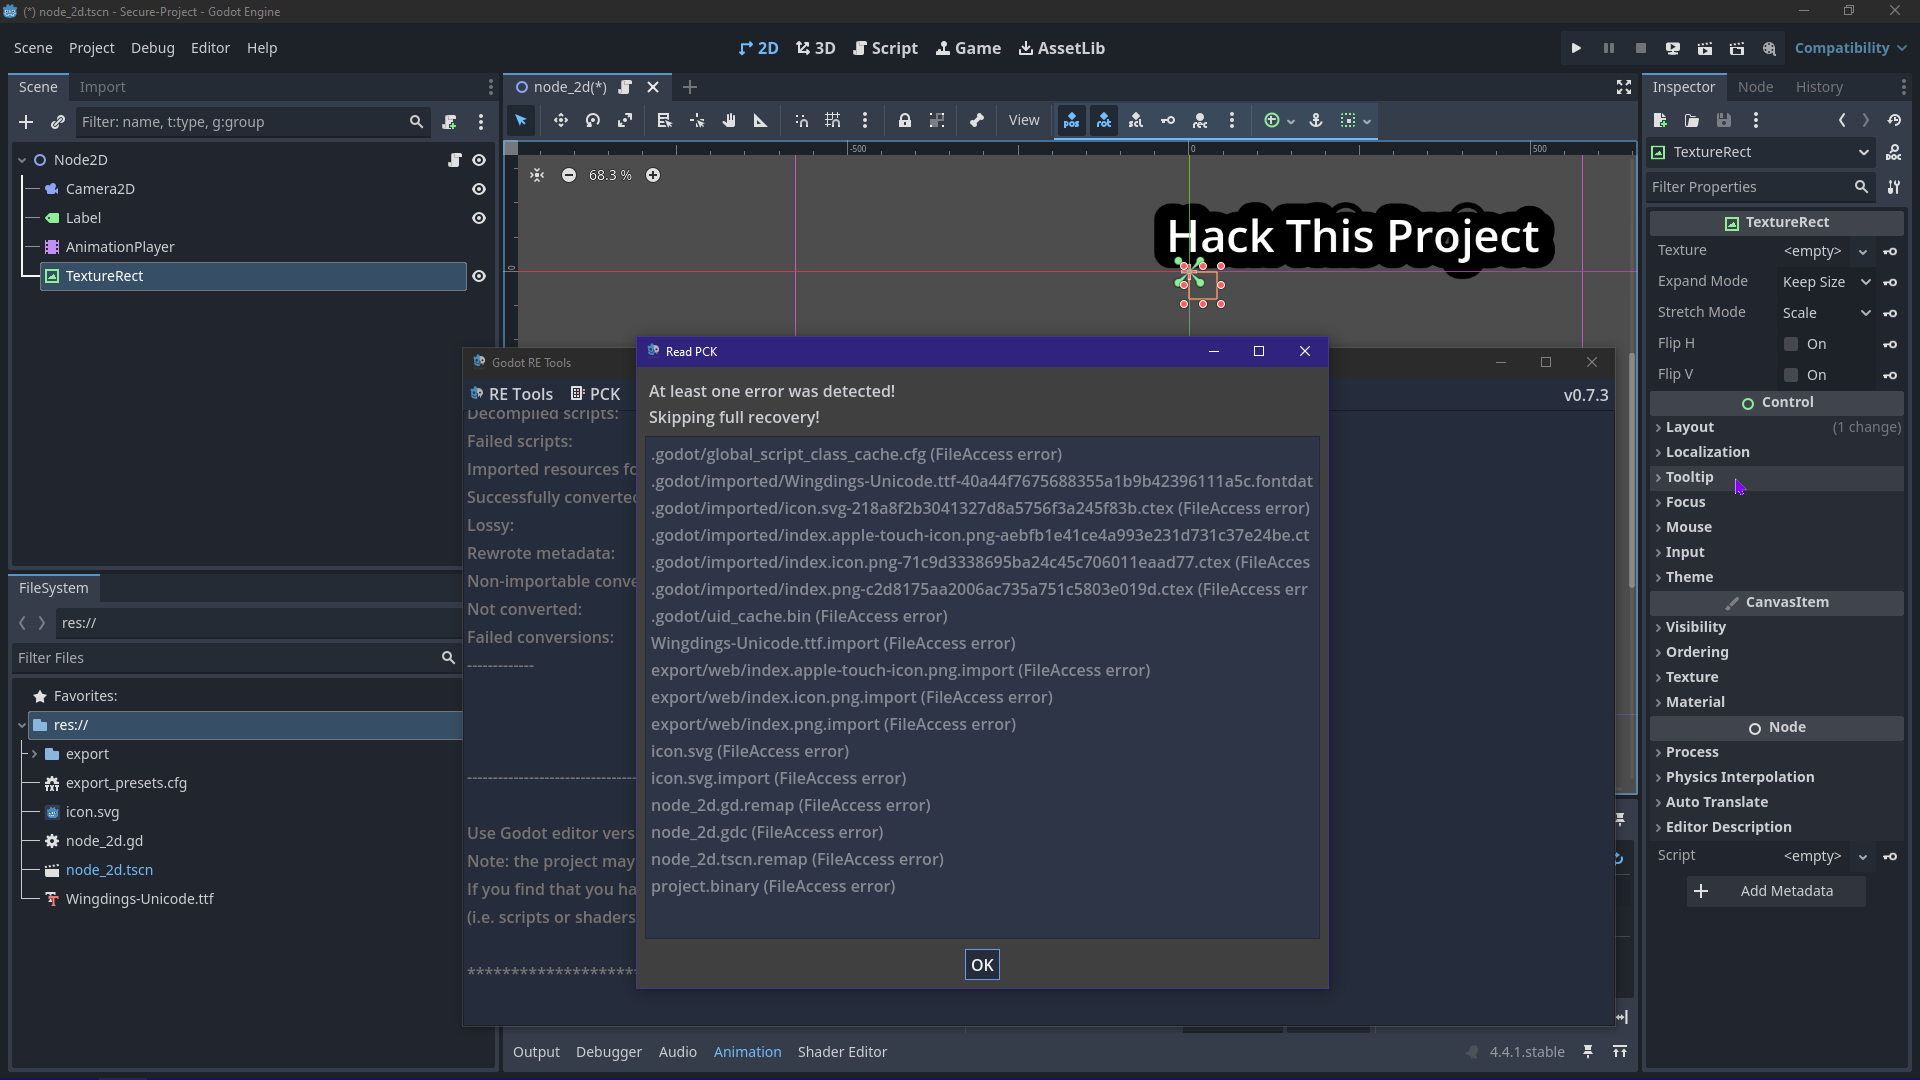Open the Project menu
The width and height of the screenshot is (1920, 1080).
pos(91,48)
